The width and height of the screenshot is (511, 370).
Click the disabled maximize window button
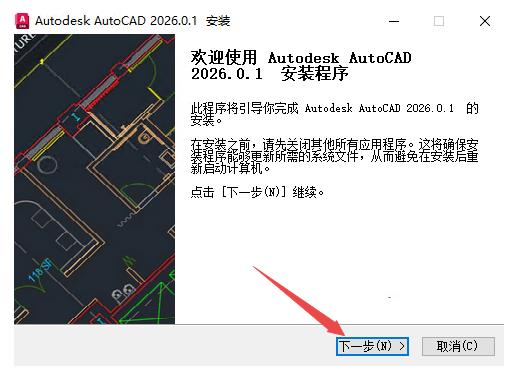click(439, 21)
